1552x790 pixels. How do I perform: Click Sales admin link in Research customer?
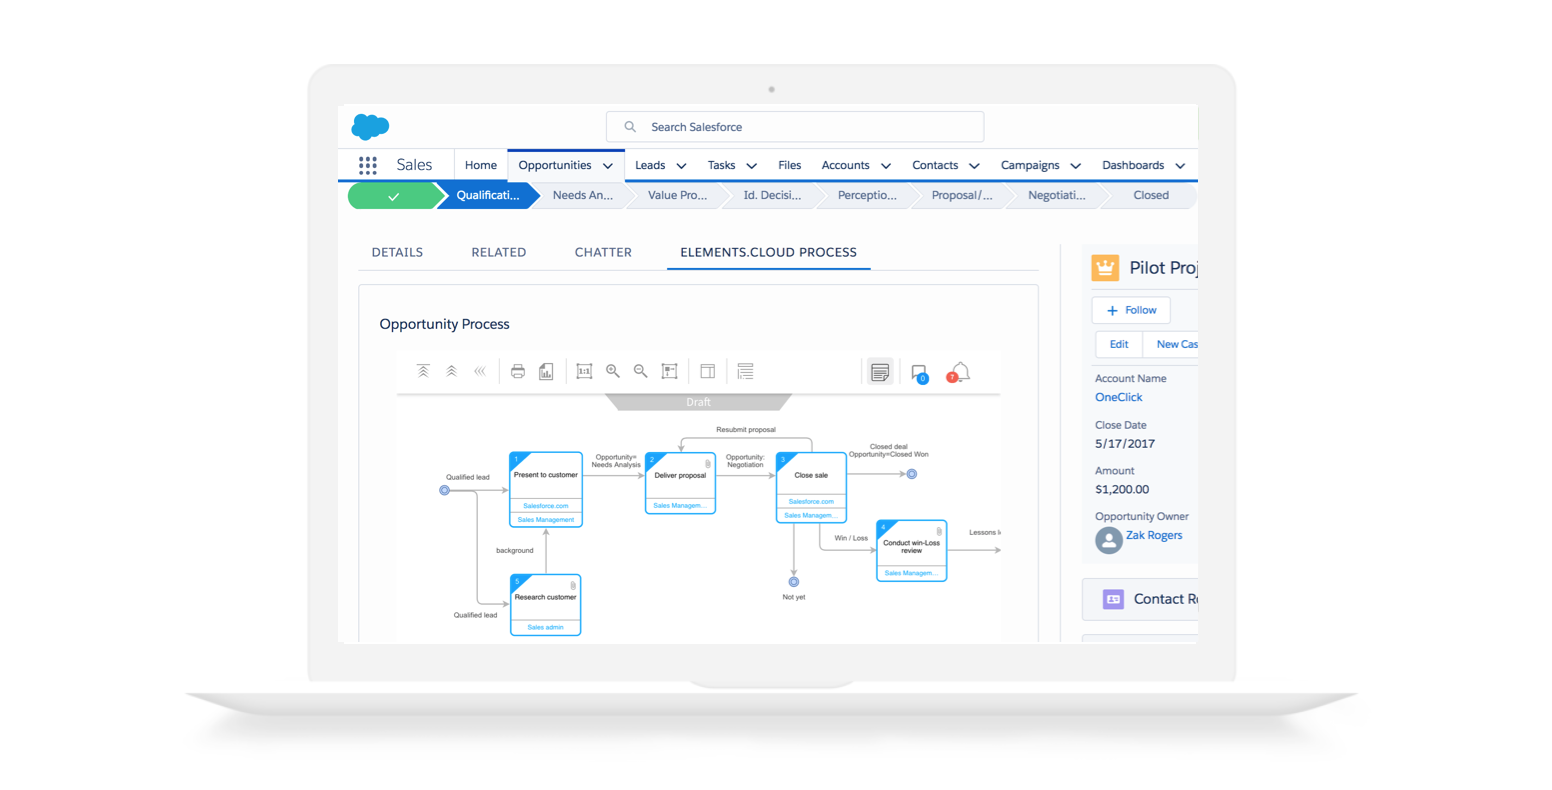tap(546, 627)
